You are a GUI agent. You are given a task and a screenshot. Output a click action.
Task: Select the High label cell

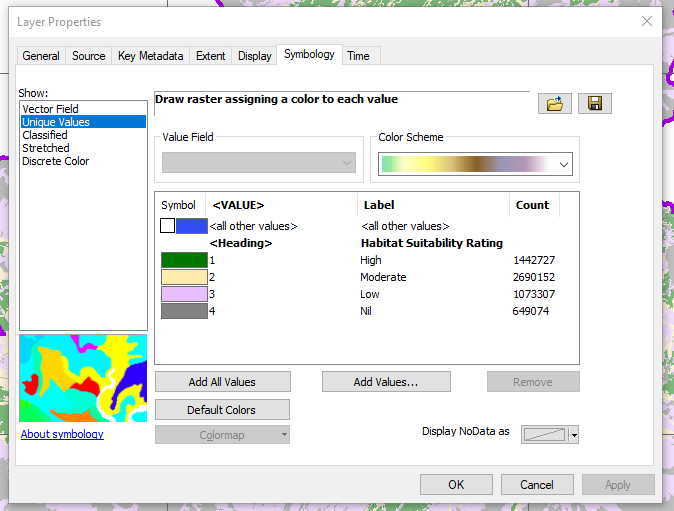coord(371,260)
